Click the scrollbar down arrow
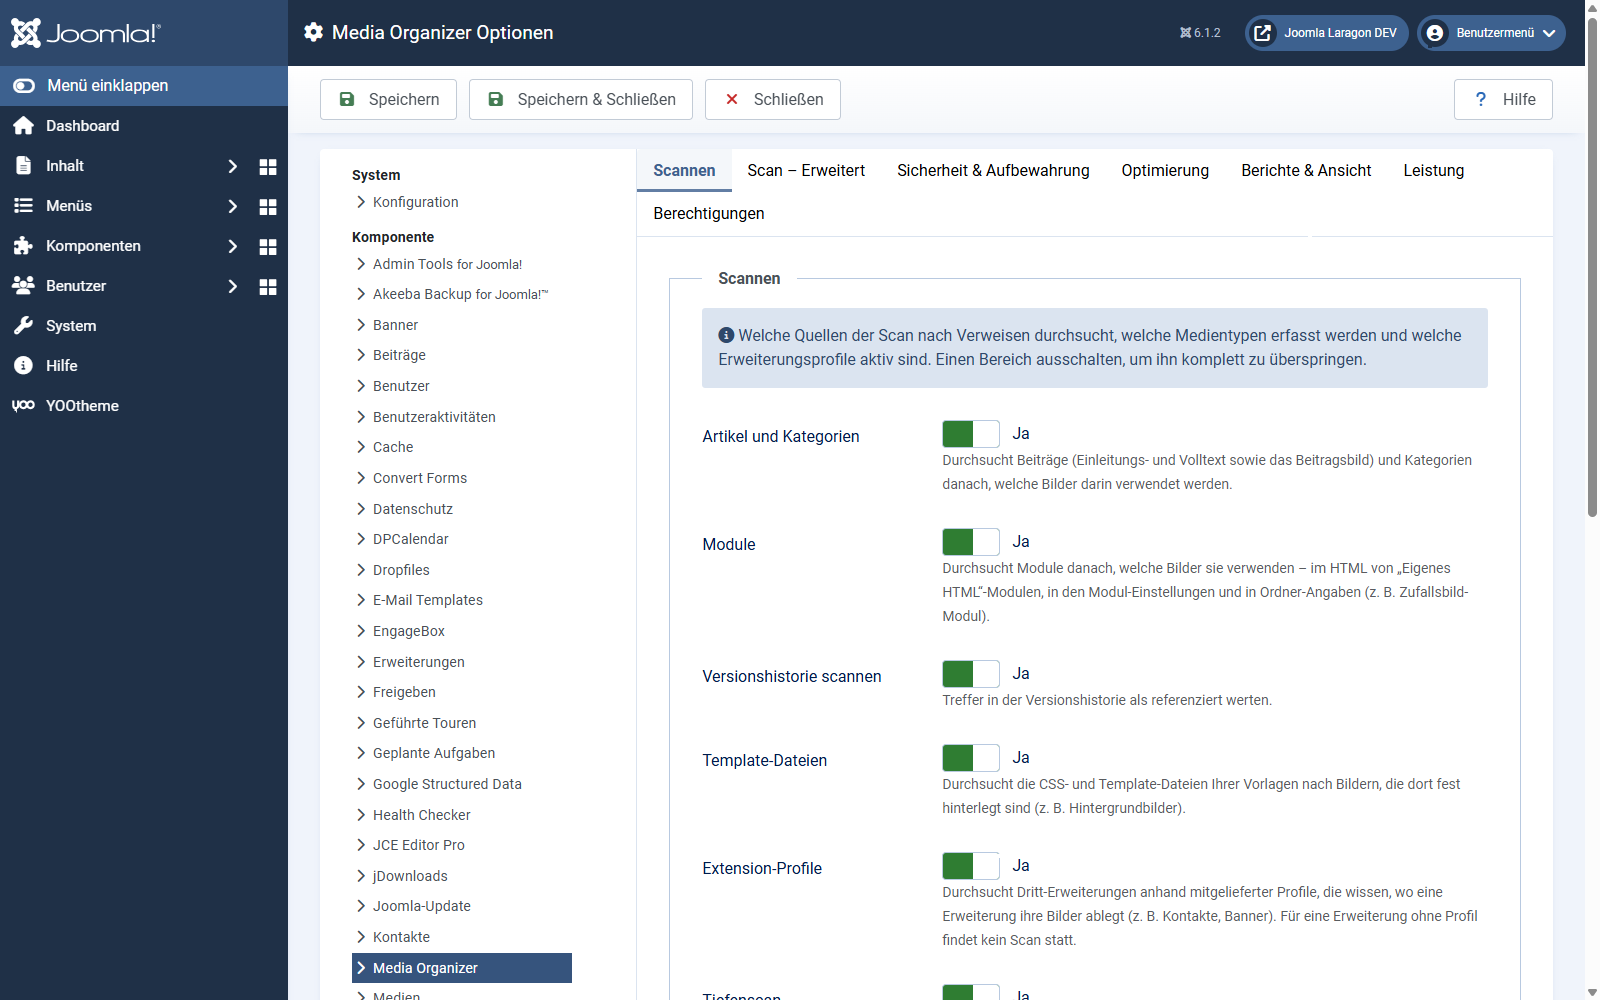This screenshot has width=1600, height=1000. pos(1592,992)
